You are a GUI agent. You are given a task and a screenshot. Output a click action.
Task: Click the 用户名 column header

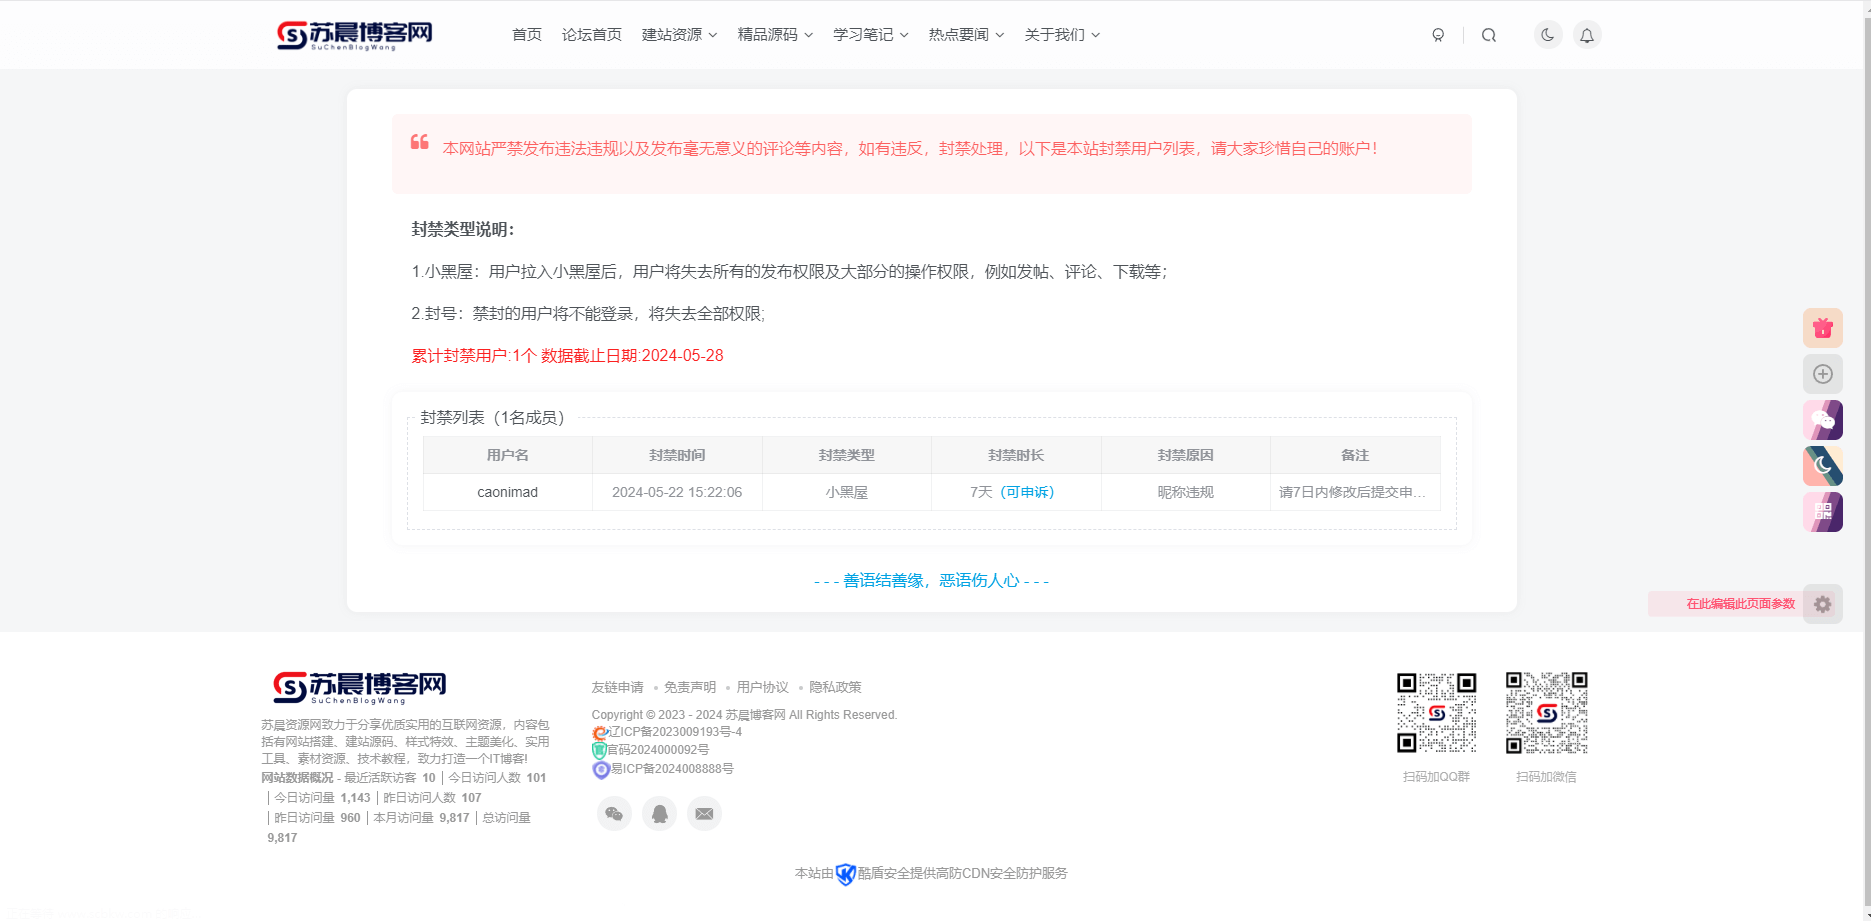click(508, 455)
